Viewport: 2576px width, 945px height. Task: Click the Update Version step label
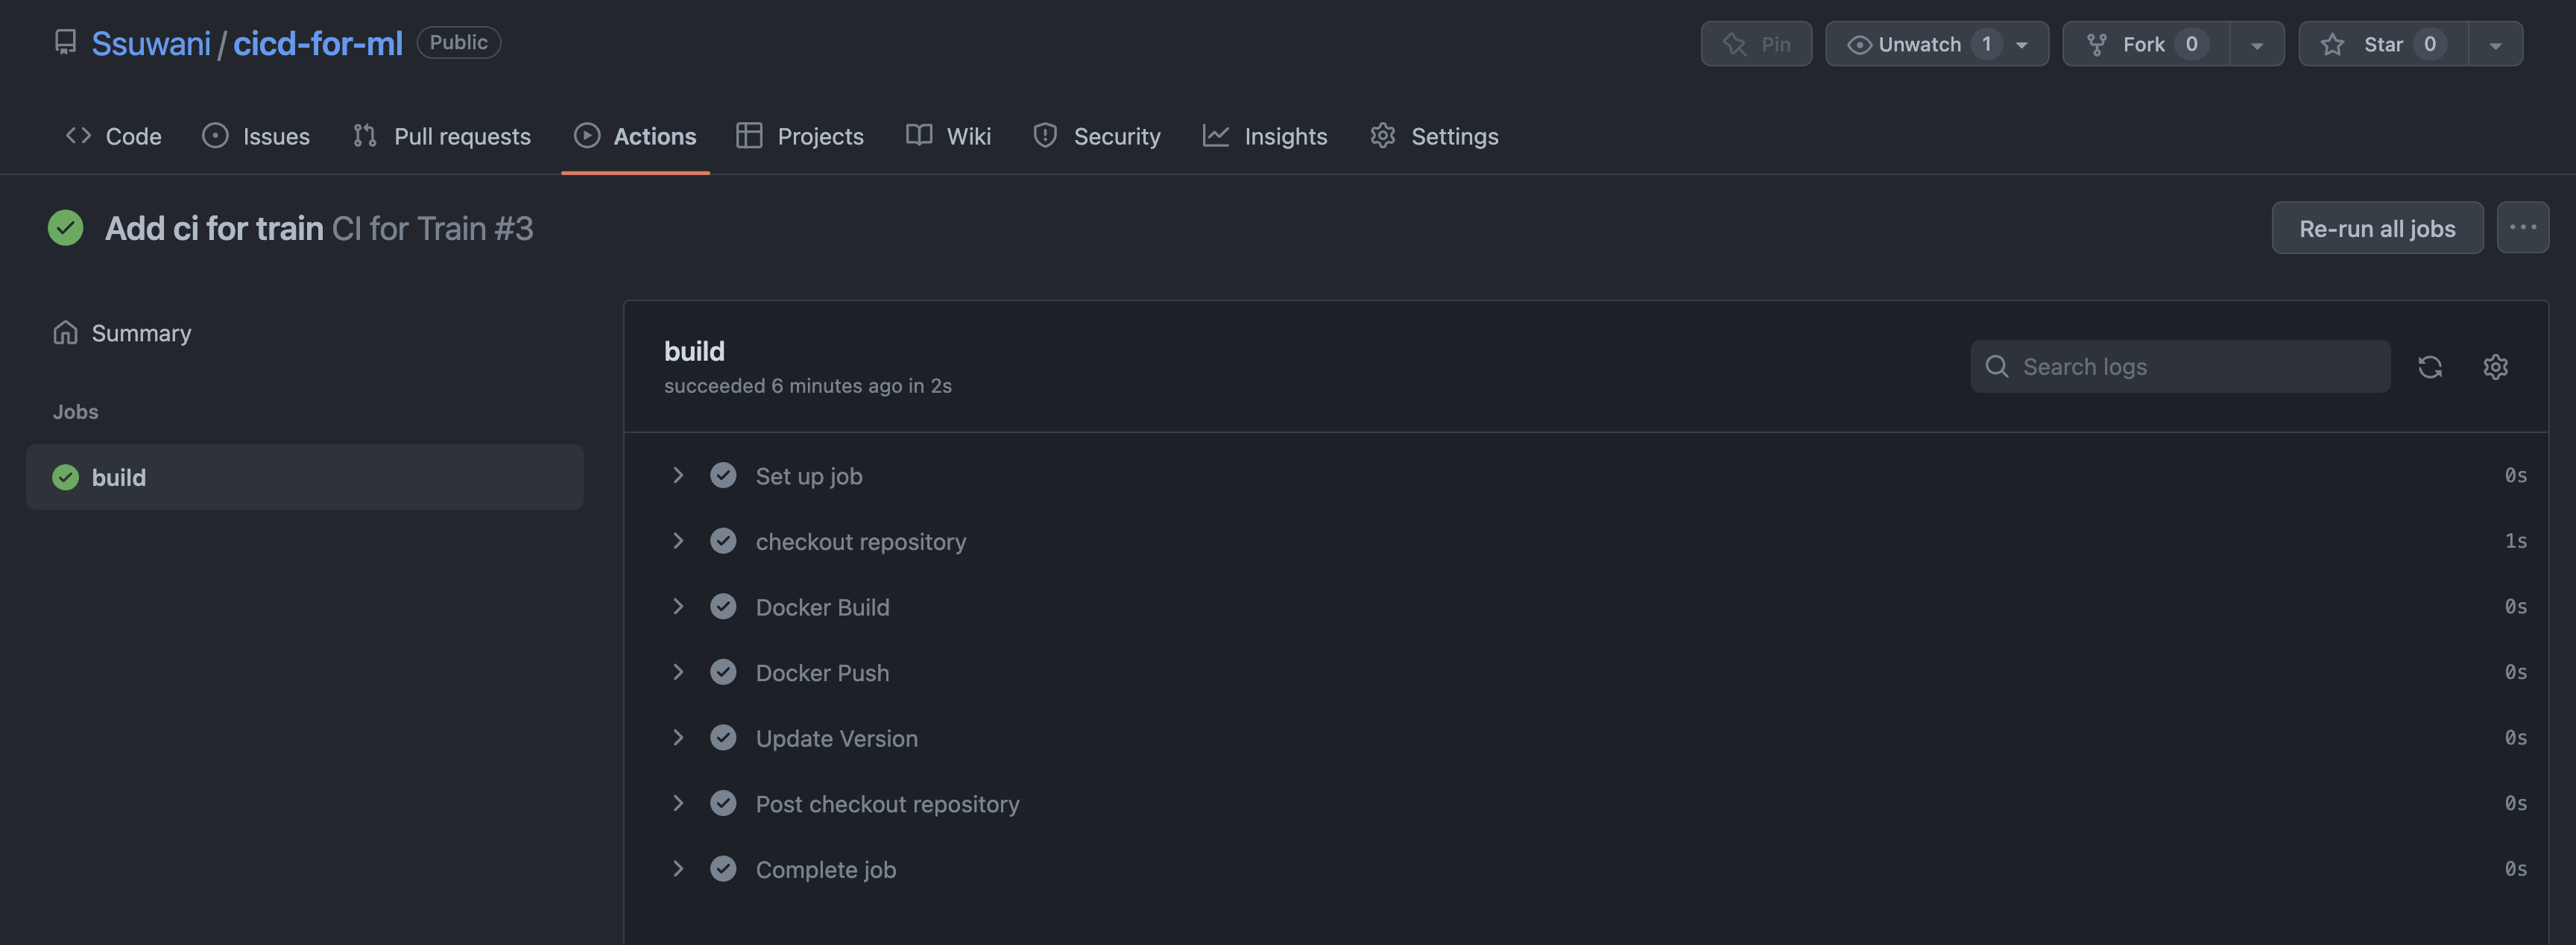(836, 738)
